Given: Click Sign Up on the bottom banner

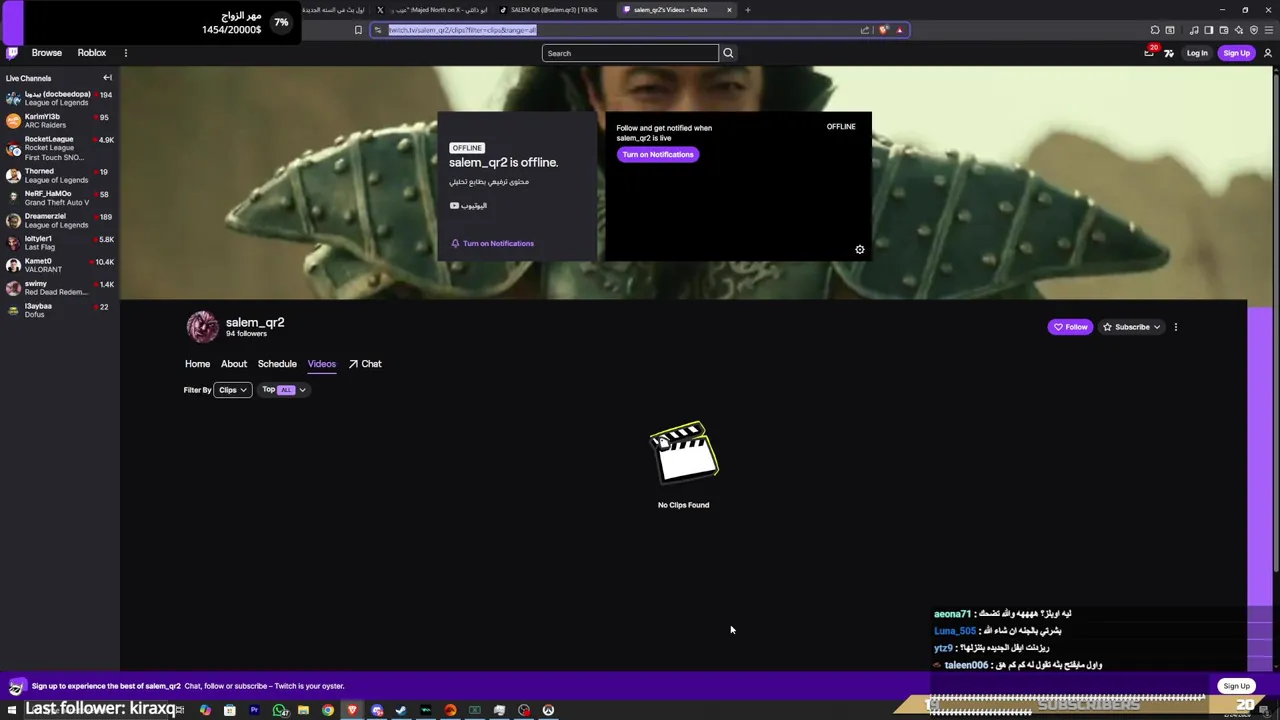Looking at the screenshot, I should coord(1237,686).
